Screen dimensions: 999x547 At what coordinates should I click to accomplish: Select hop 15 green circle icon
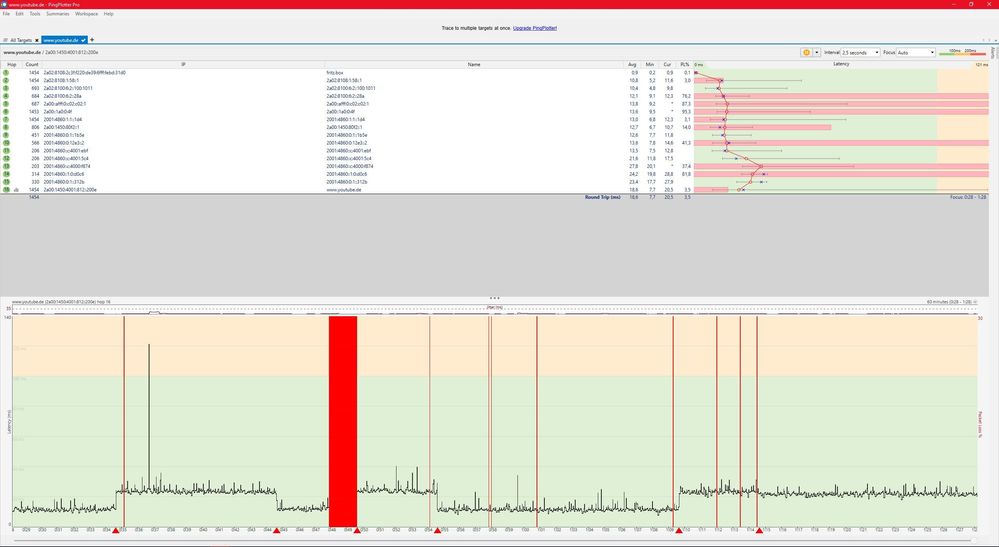pyautogui.click(x=6, y=181)
